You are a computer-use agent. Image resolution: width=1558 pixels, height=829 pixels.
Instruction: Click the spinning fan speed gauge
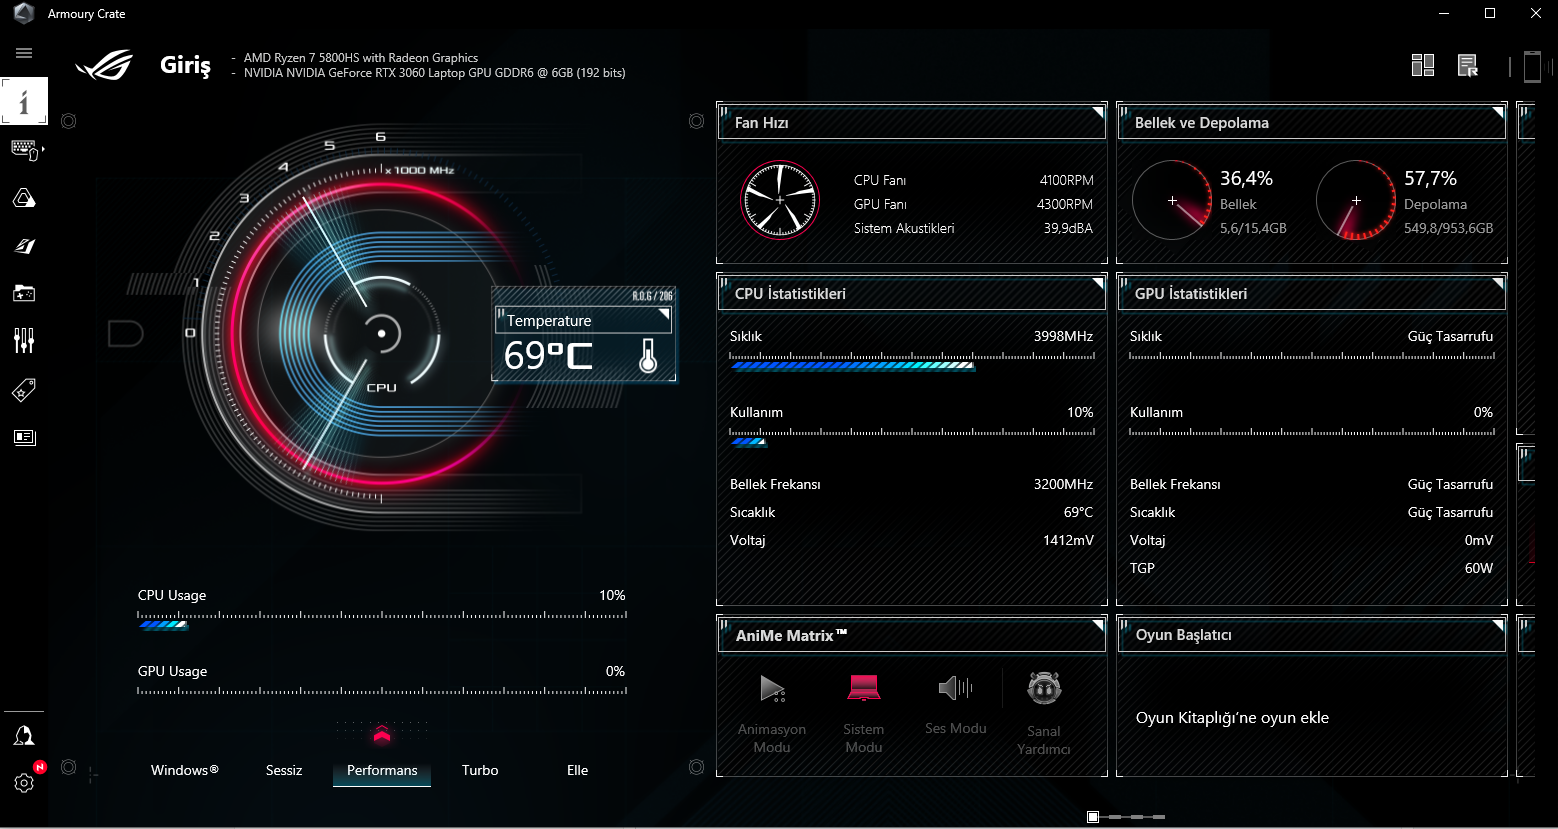[x=780, y=201]
